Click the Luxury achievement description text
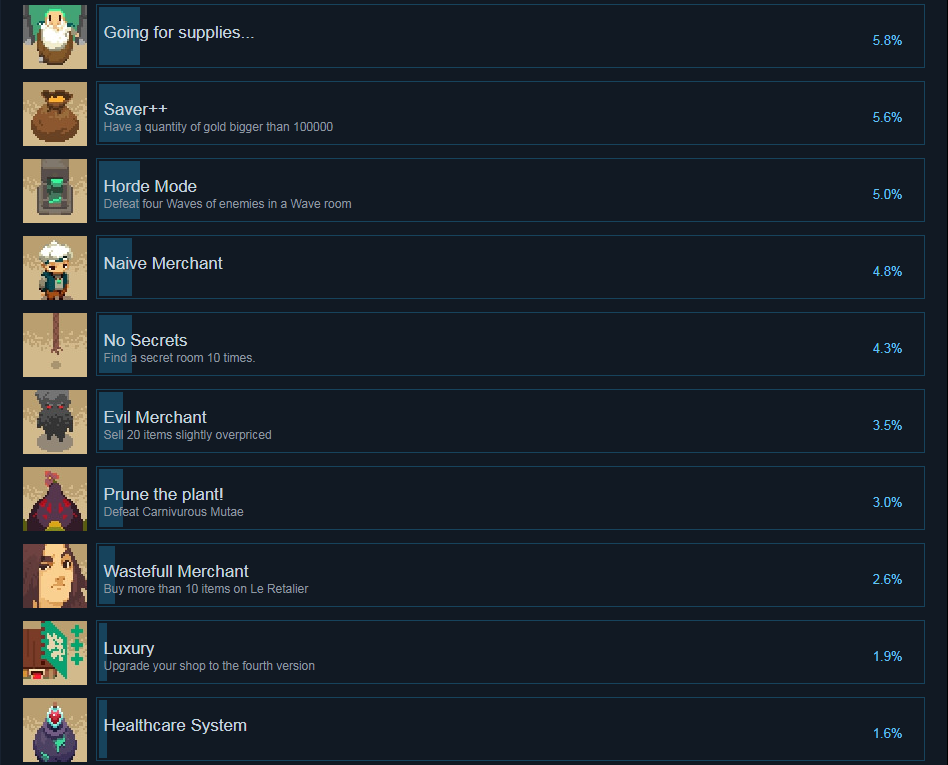 click(x=209, y=666)
